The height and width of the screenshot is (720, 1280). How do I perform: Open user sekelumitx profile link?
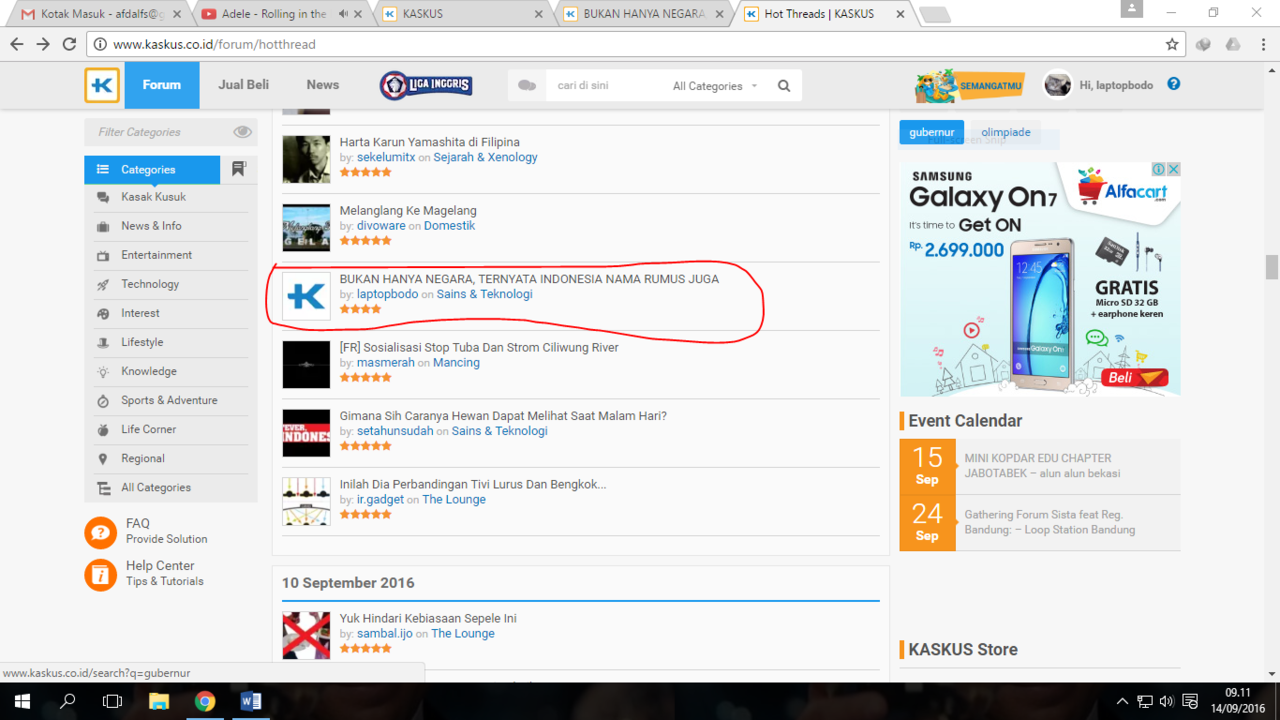(386, 157)
